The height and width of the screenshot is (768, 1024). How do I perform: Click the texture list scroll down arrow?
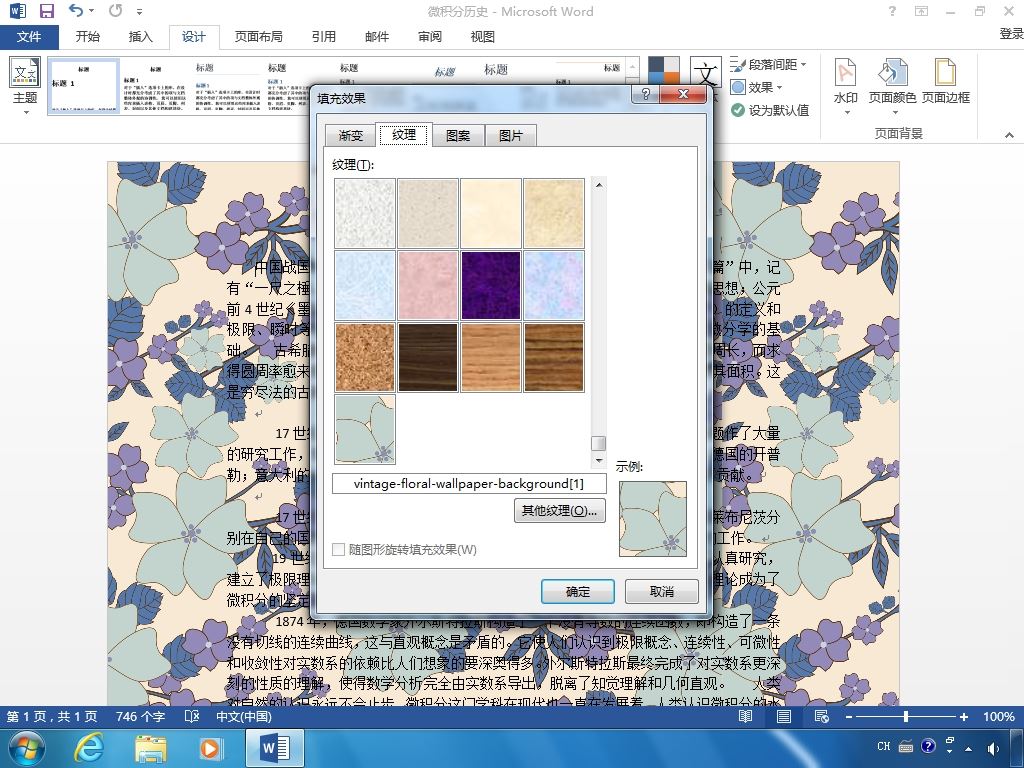coord(599,460)
